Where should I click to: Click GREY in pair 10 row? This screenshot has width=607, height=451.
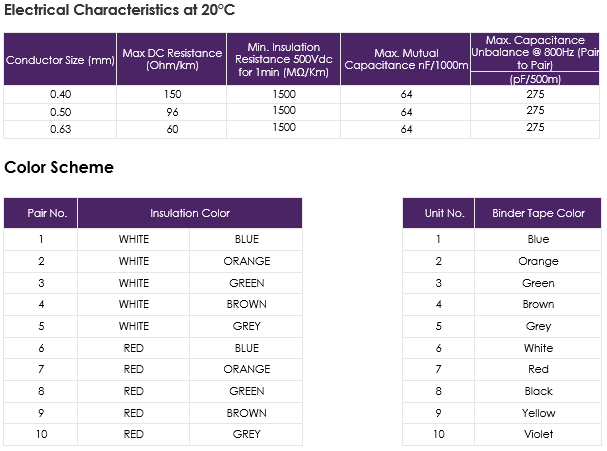247,434
